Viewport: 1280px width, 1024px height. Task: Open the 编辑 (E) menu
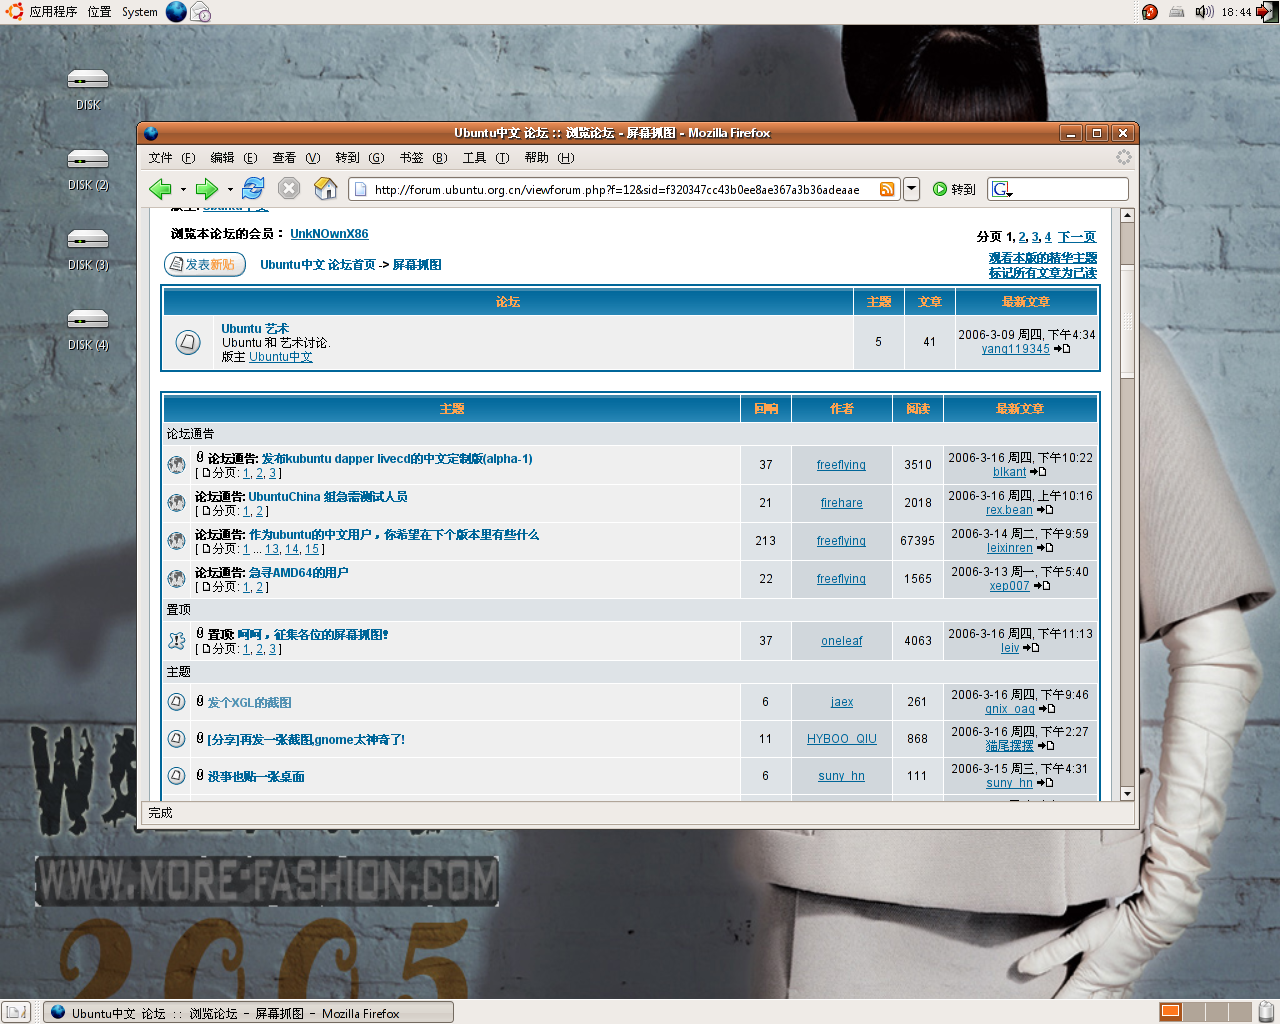tap(234, 158)
